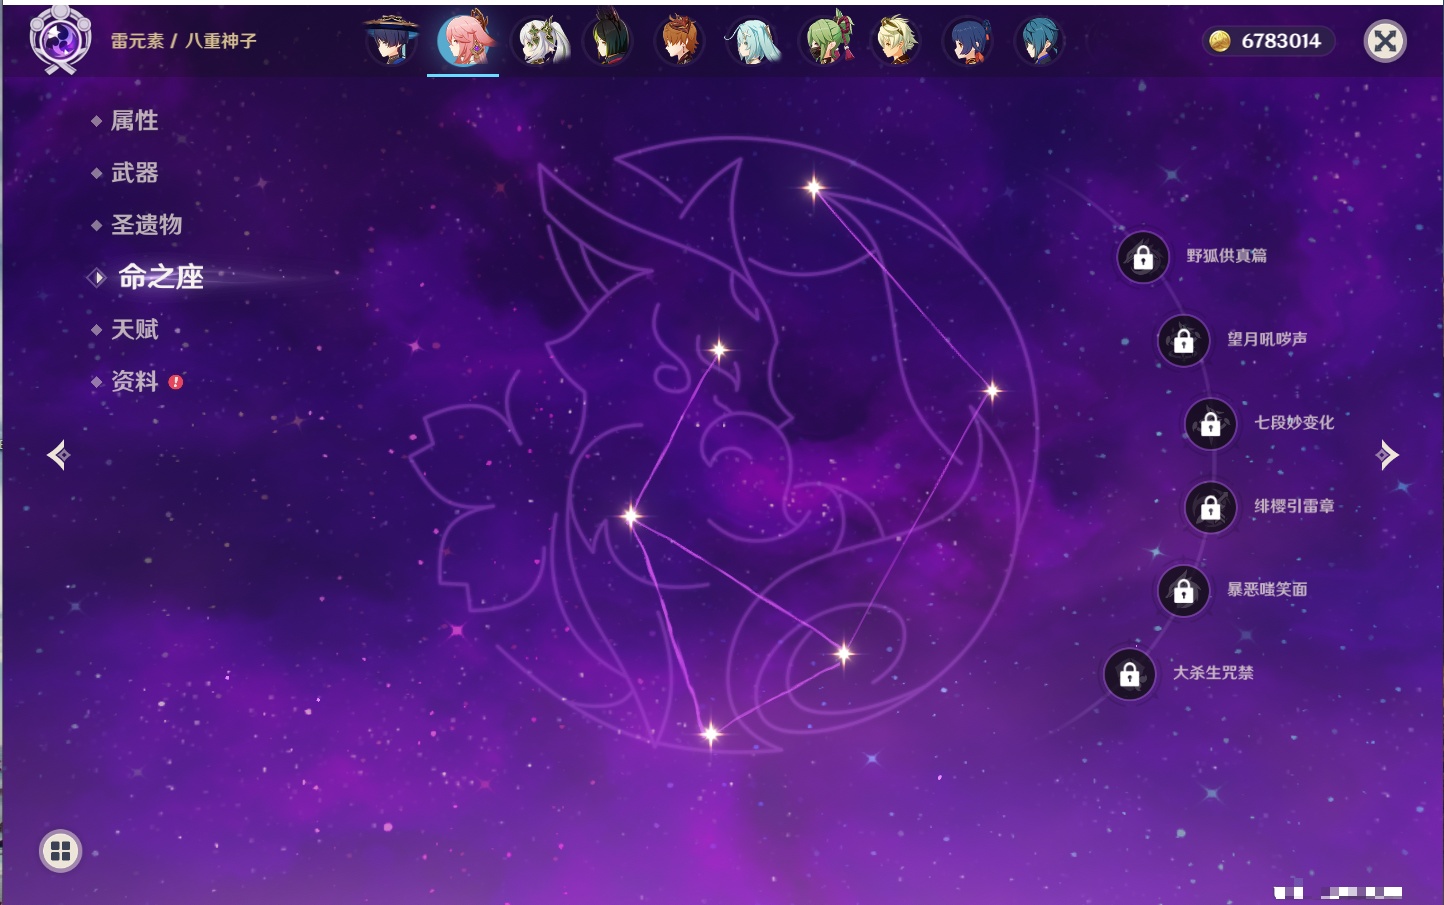Switch to white-haired Nahida's portrait

(x=540, y=41)
